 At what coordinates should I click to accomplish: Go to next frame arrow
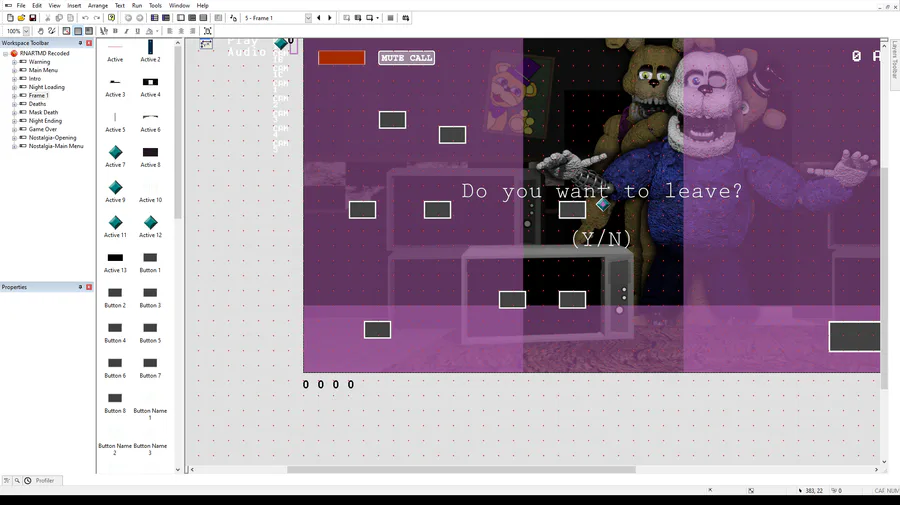(329, 18)
